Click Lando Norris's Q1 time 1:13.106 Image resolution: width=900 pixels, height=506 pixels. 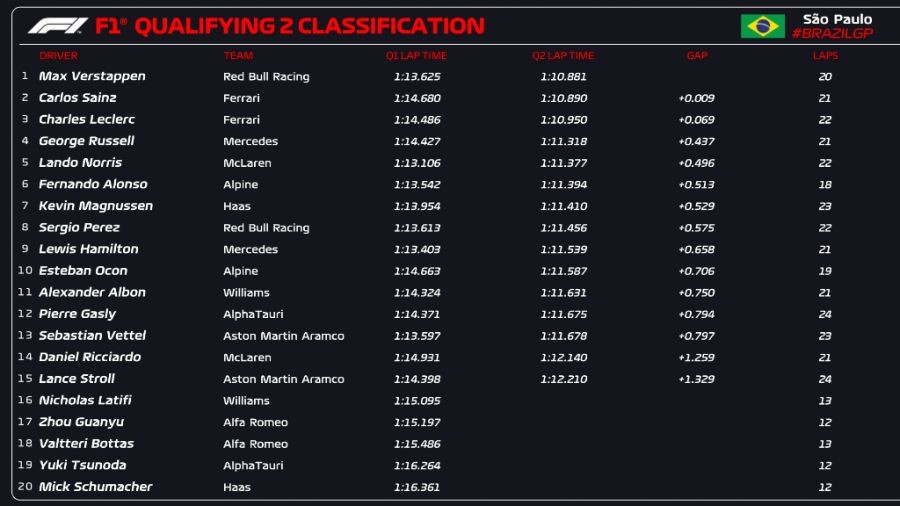(x=417, y=163)
